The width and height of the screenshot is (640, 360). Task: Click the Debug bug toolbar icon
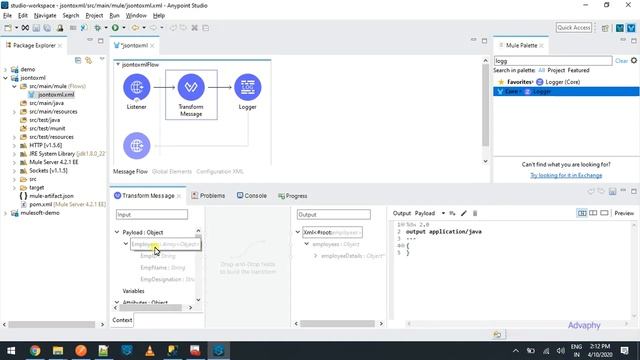click(x=98, y=28)
